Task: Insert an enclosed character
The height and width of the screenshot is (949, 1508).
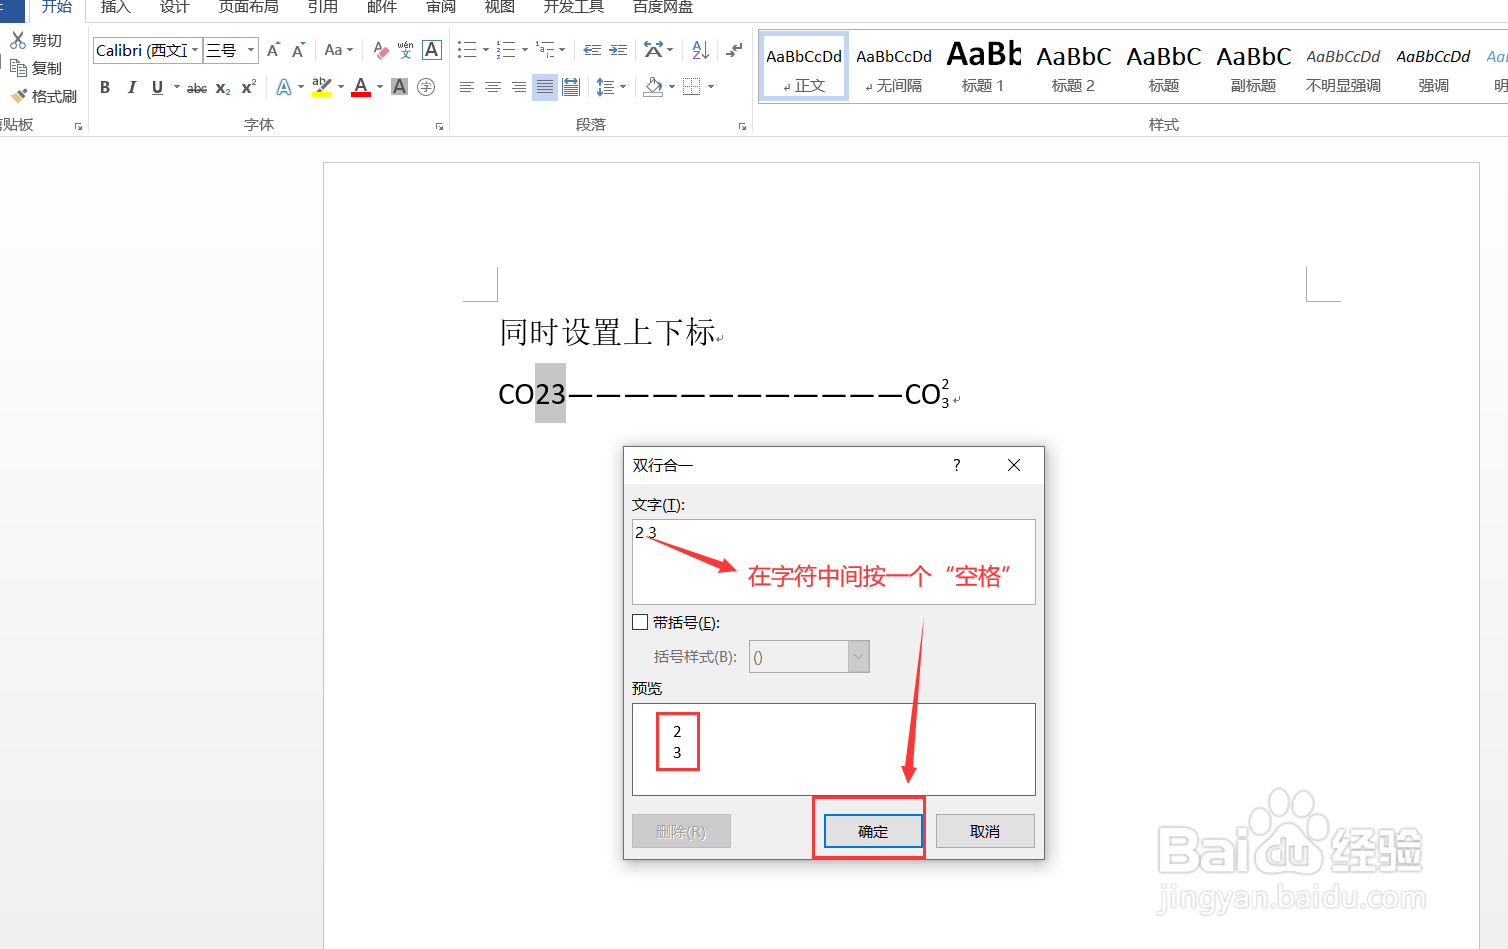Action: [x=426, y=87]
